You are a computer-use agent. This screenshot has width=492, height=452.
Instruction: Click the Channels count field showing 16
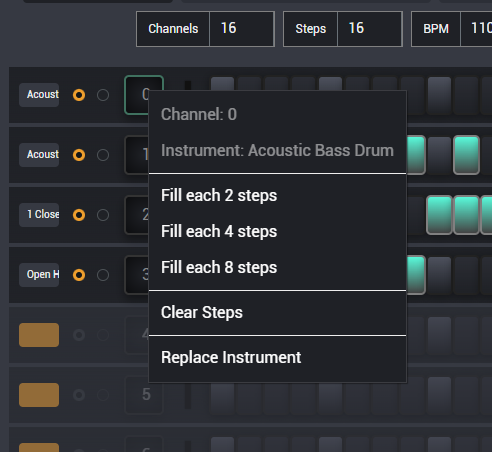click(x=242, y=29)
